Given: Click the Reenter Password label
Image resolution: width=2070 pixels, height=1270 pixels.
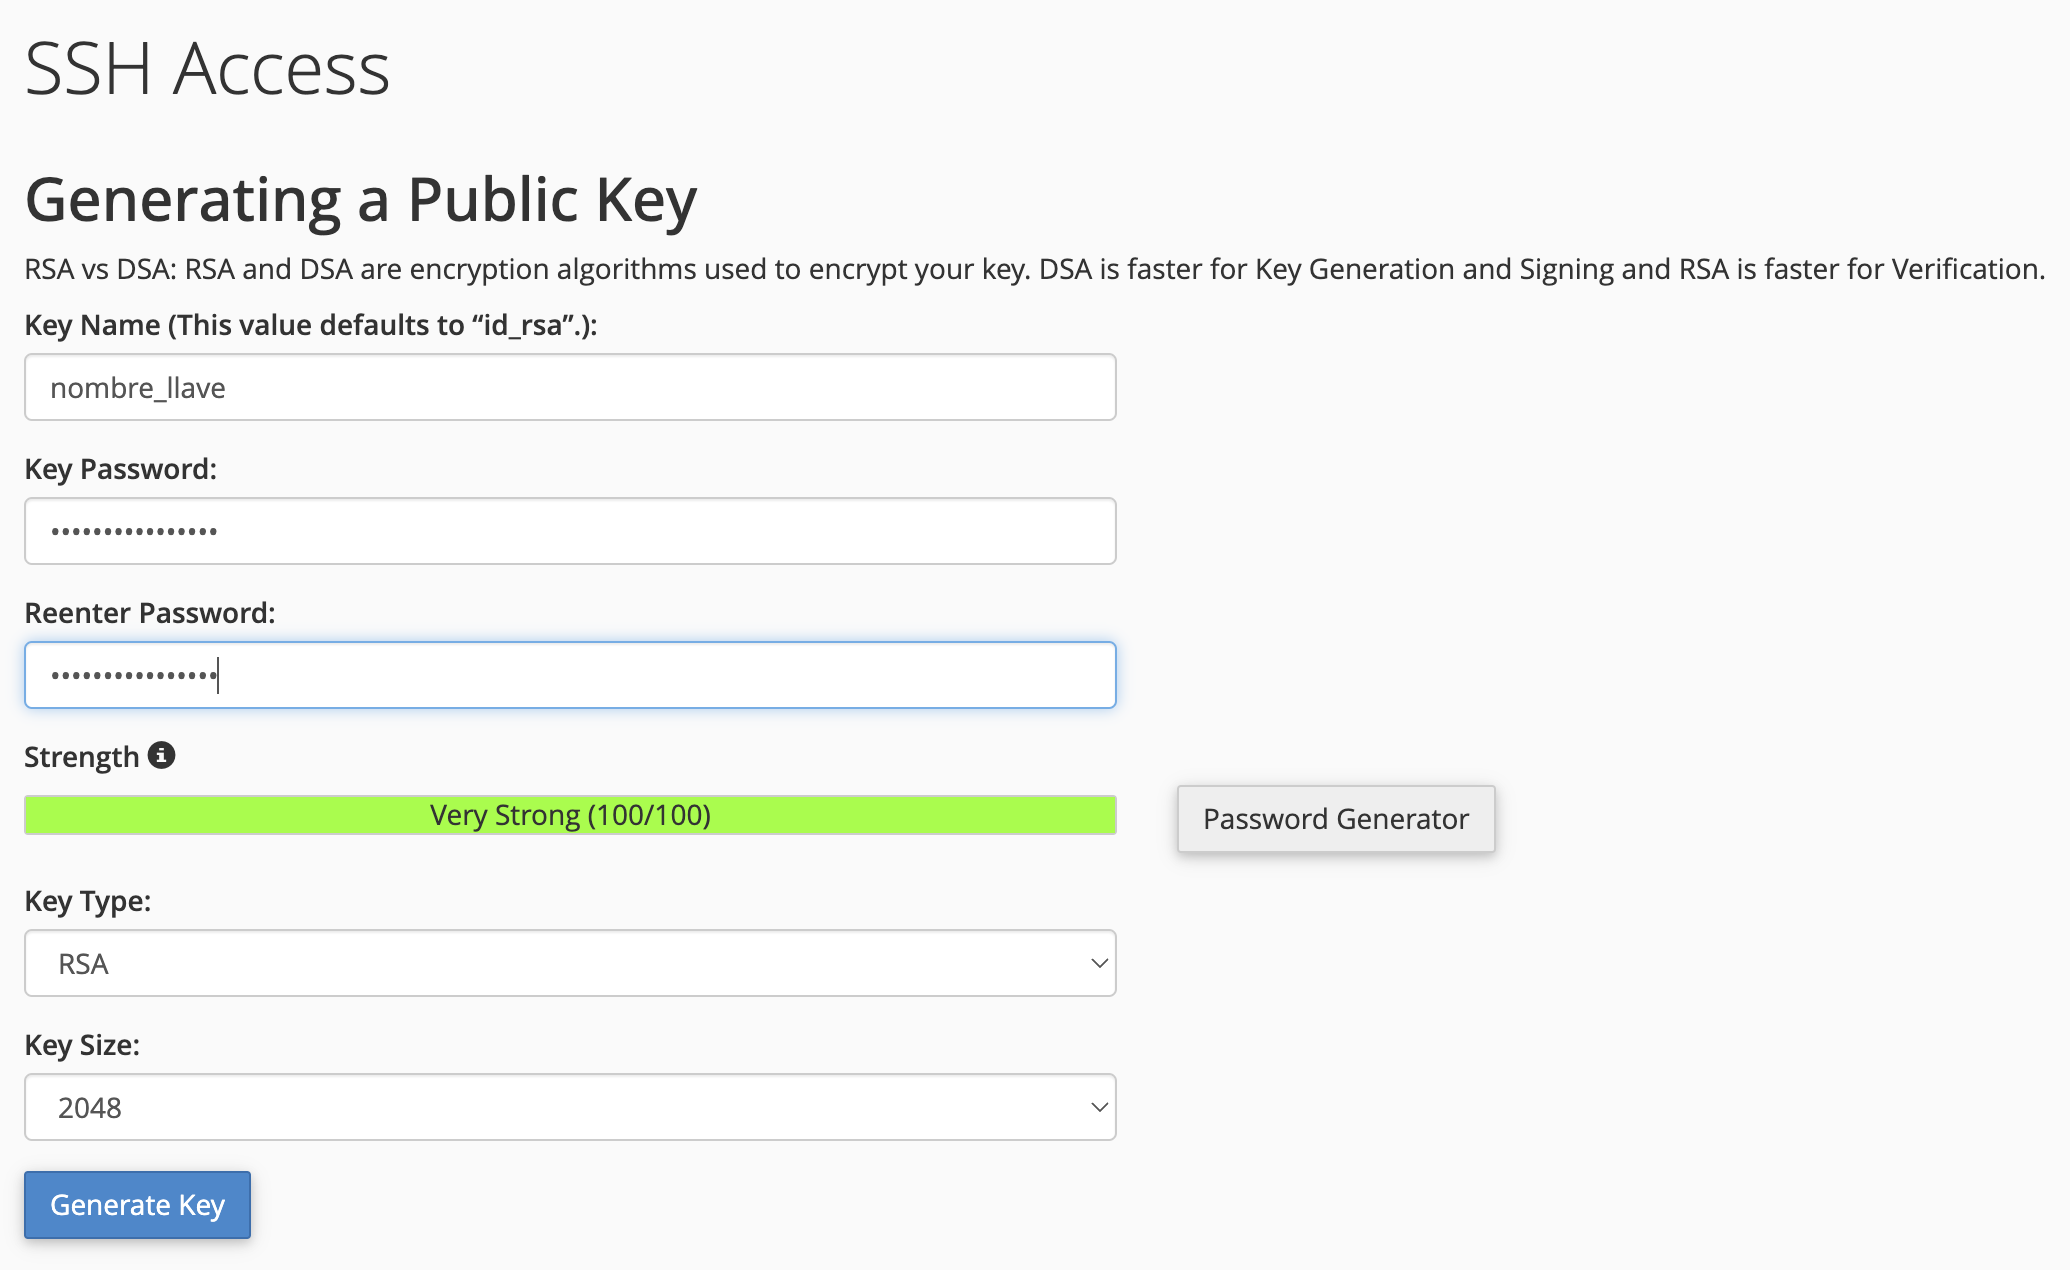Looking at the screenshot, I should (x=149, y=613).
